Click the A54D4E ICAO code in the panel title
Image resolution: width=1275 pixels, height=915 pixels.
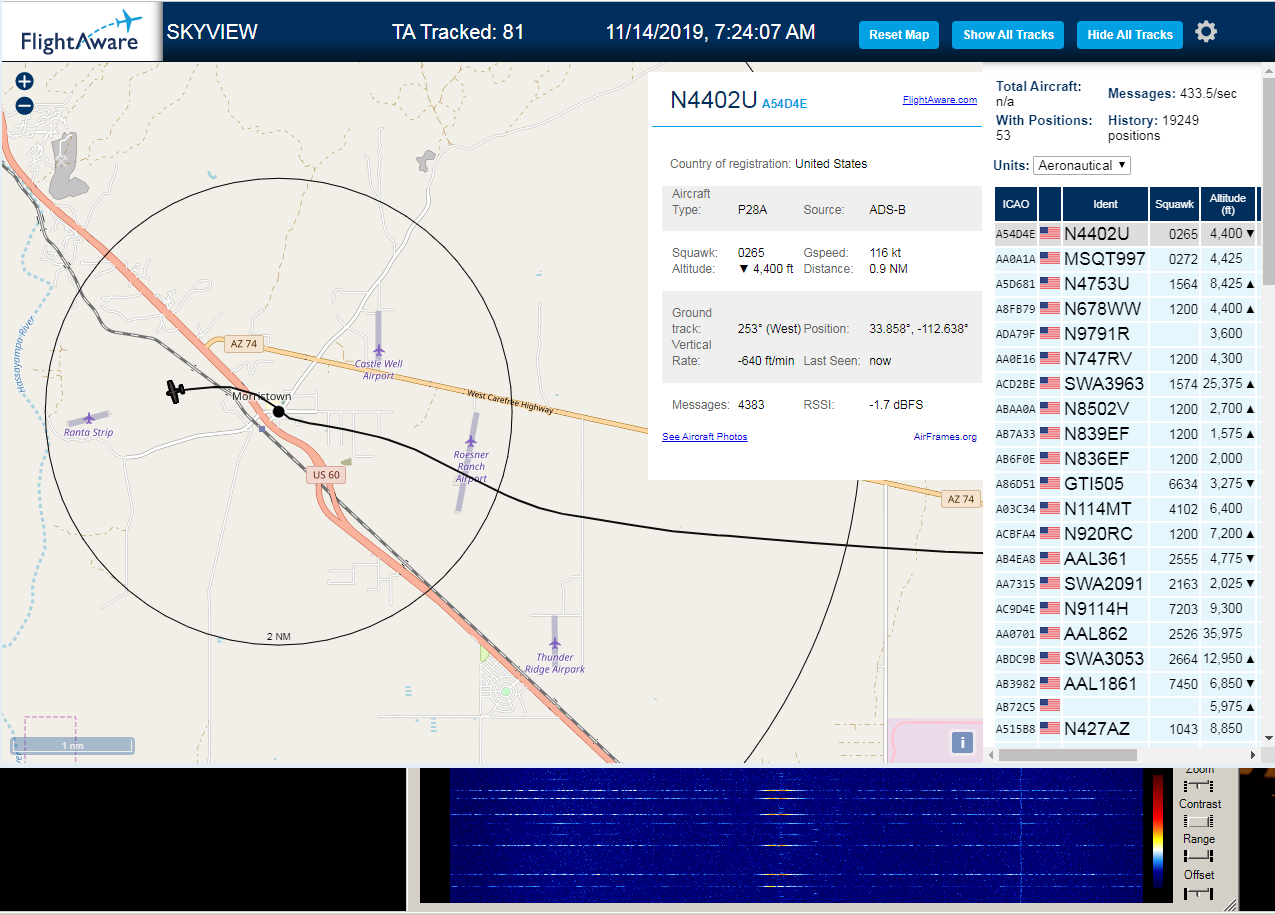coord(784,103)
